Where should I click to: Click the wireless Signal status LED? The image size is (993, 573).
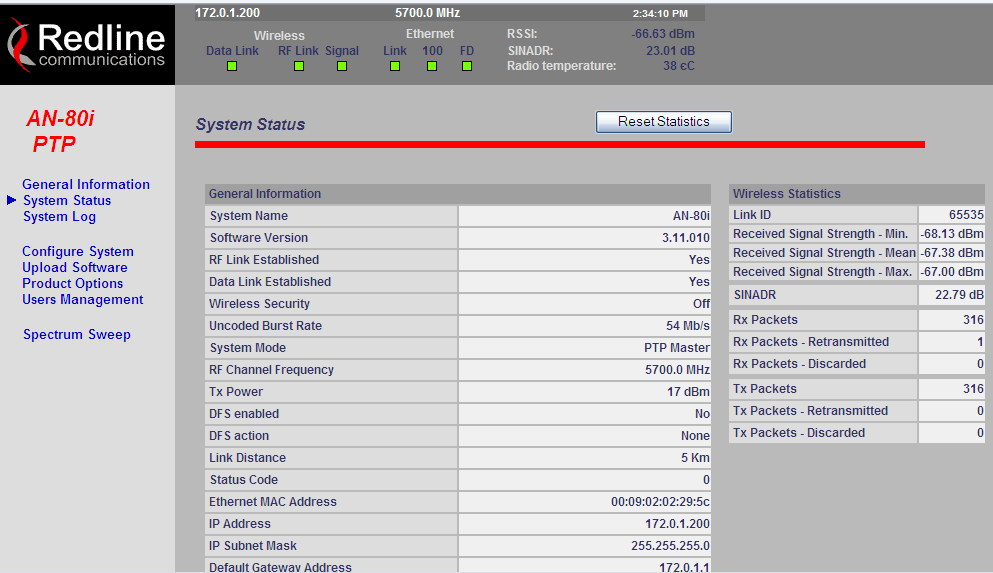point(342,66)
